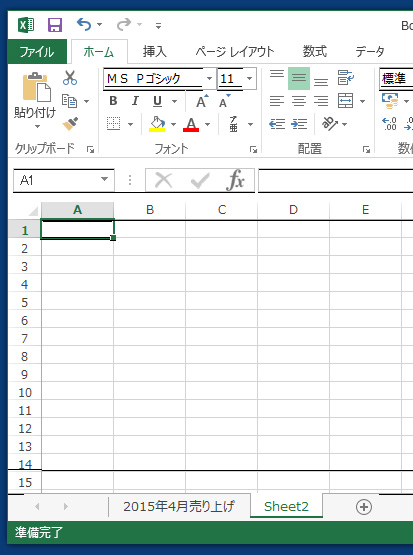Click the Borders icon

click(114, 124)
